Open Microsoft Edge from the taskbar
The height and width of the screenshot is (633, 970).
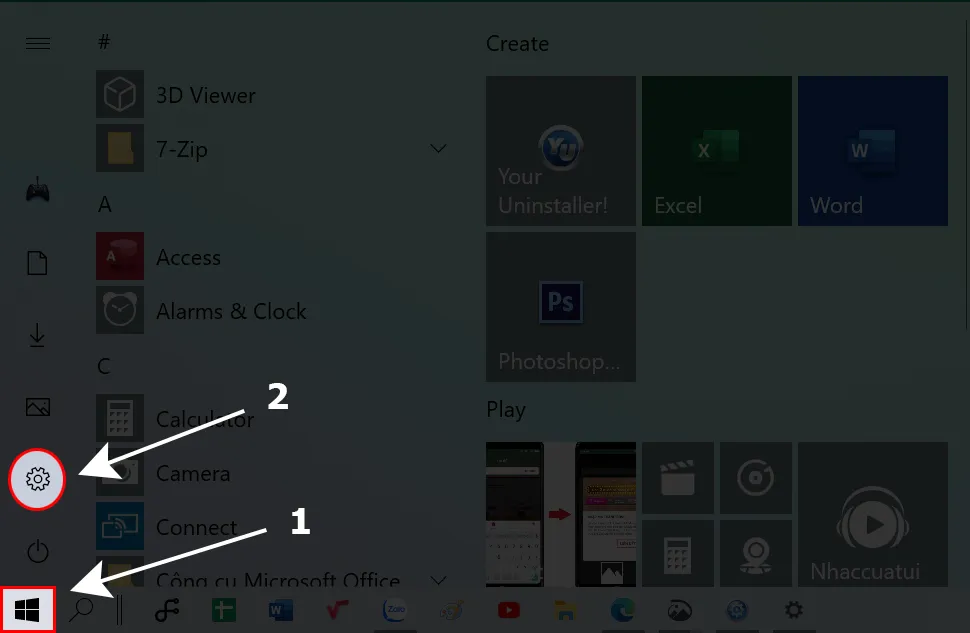coord(623,610)
